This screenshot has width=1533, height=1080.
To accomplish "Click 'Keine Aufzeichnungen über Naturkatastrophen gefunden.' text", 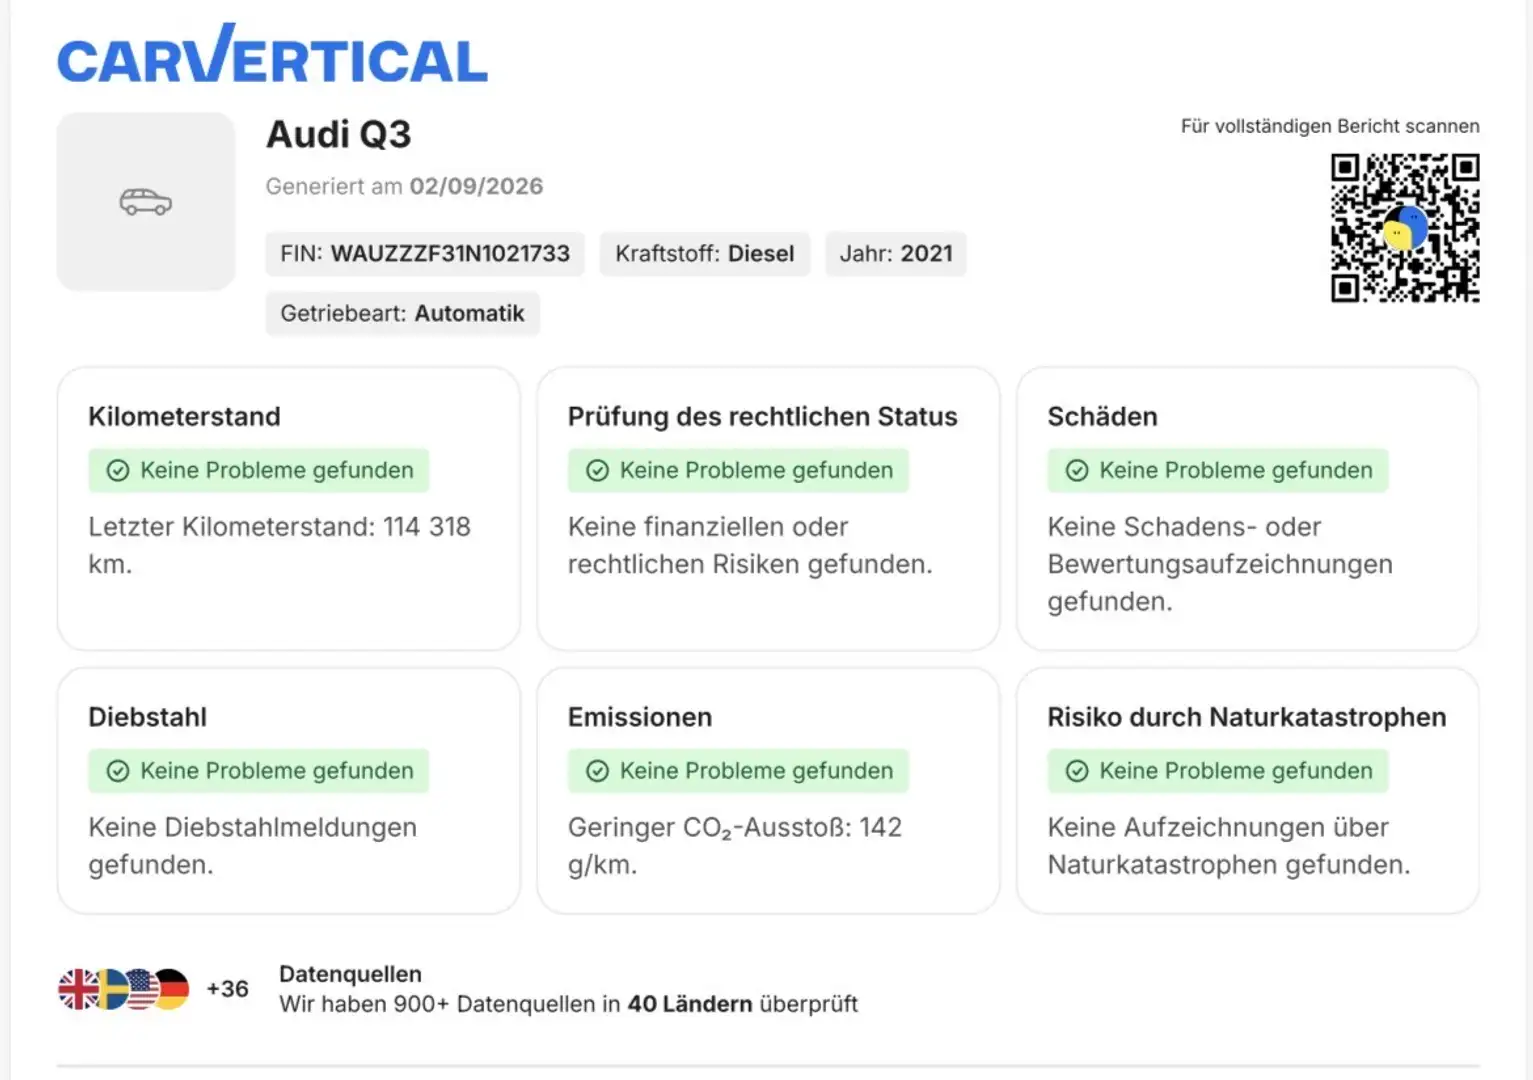I will click(1229, 846).
